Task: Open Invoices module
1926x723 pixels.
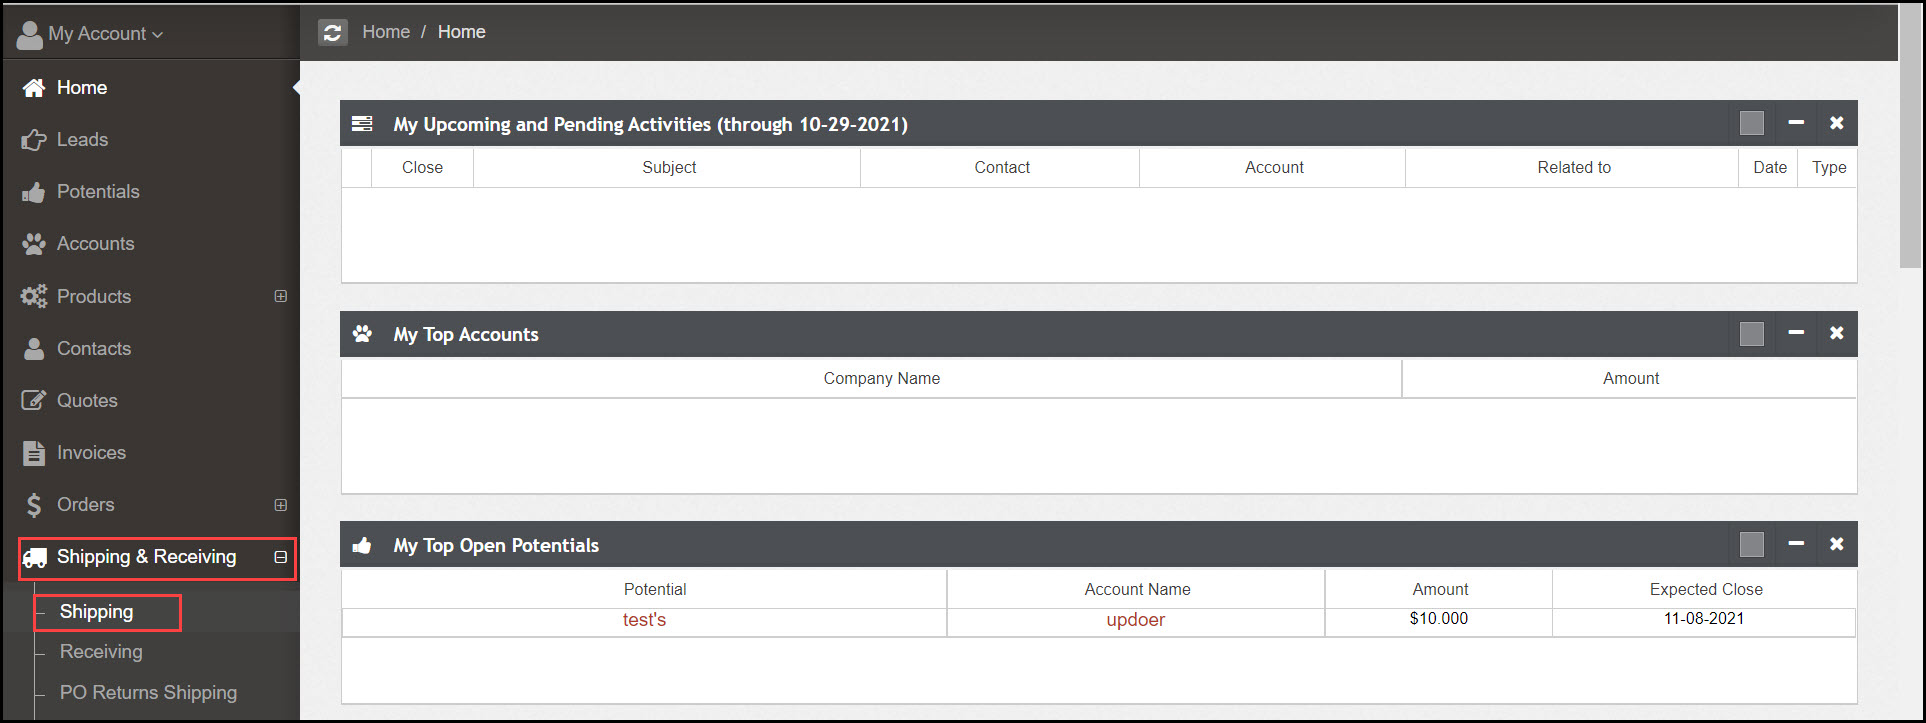Action: pos(91,452)
